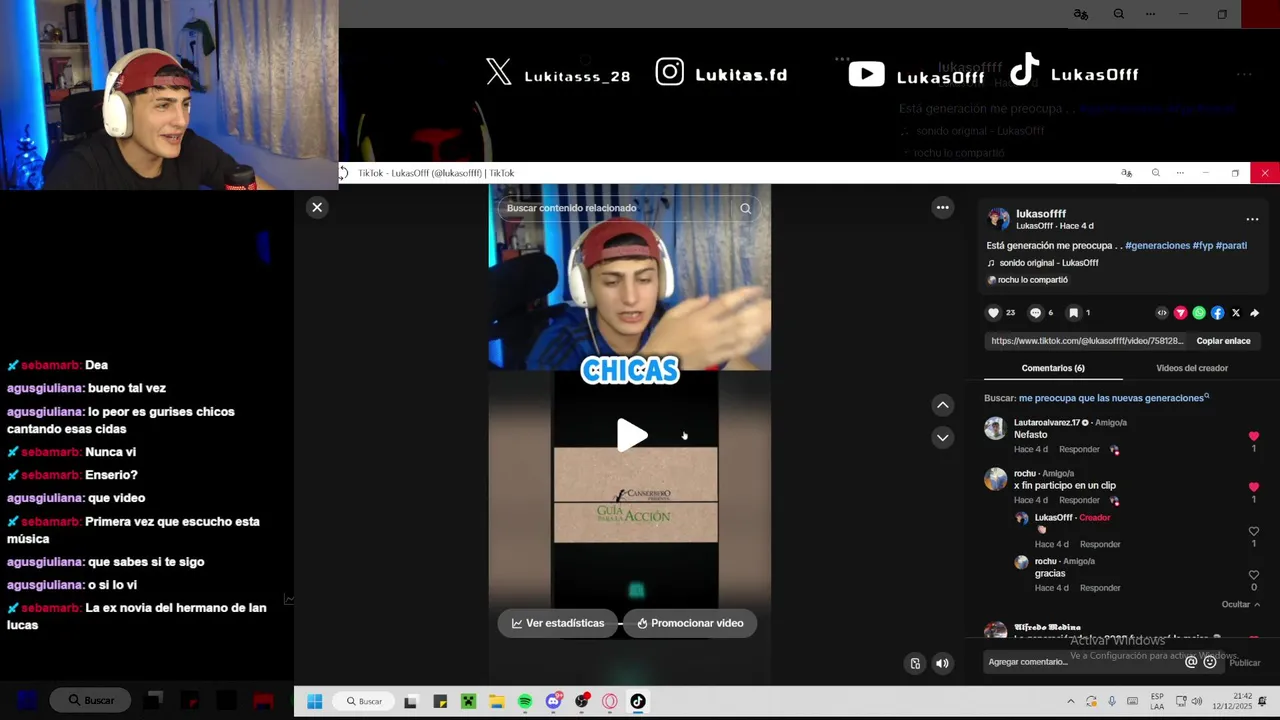This screenshot has width=1280, height=720.
Task: Close the TikTok video viewer with X
Action: click(317, 207)
